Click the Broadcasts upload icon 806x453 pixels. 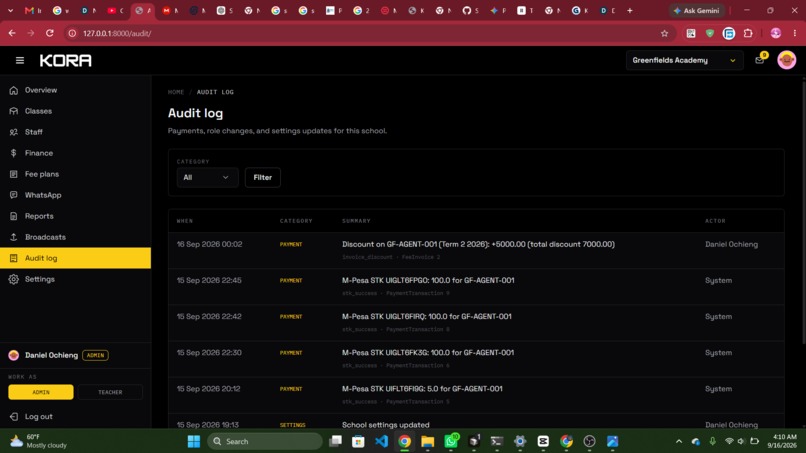tap(13, 237)
